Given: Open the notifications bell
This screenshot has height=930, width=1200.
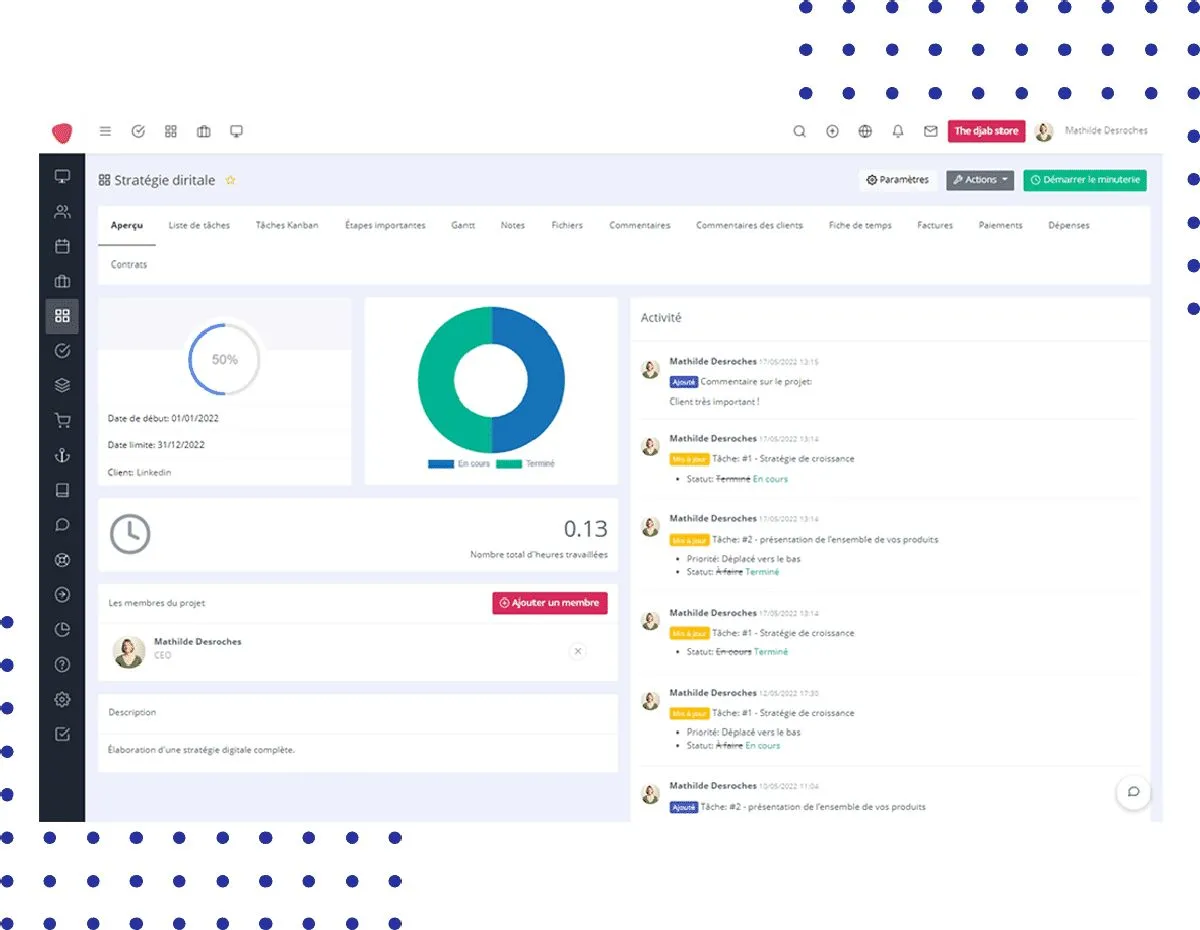Looking at the screenshot, I should pyautogui.click(x=898, y=131).
